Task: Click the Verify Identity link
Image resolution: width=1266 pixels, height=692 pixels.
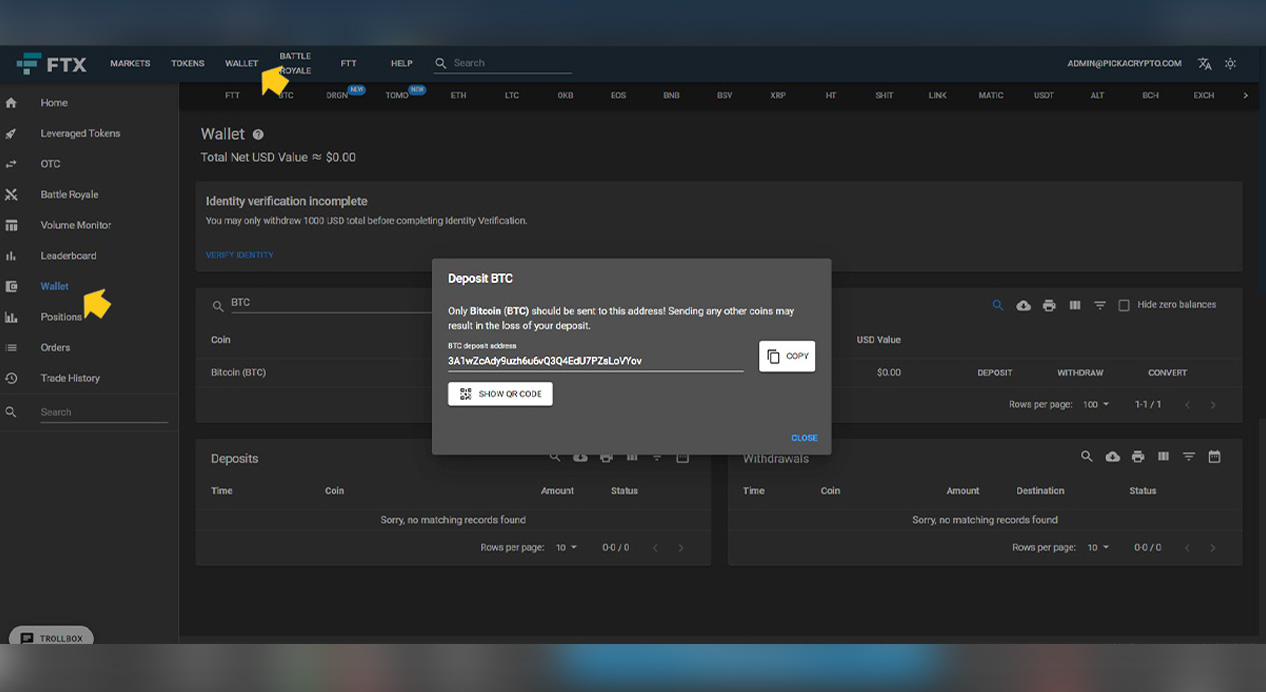Action: (239, 255)
